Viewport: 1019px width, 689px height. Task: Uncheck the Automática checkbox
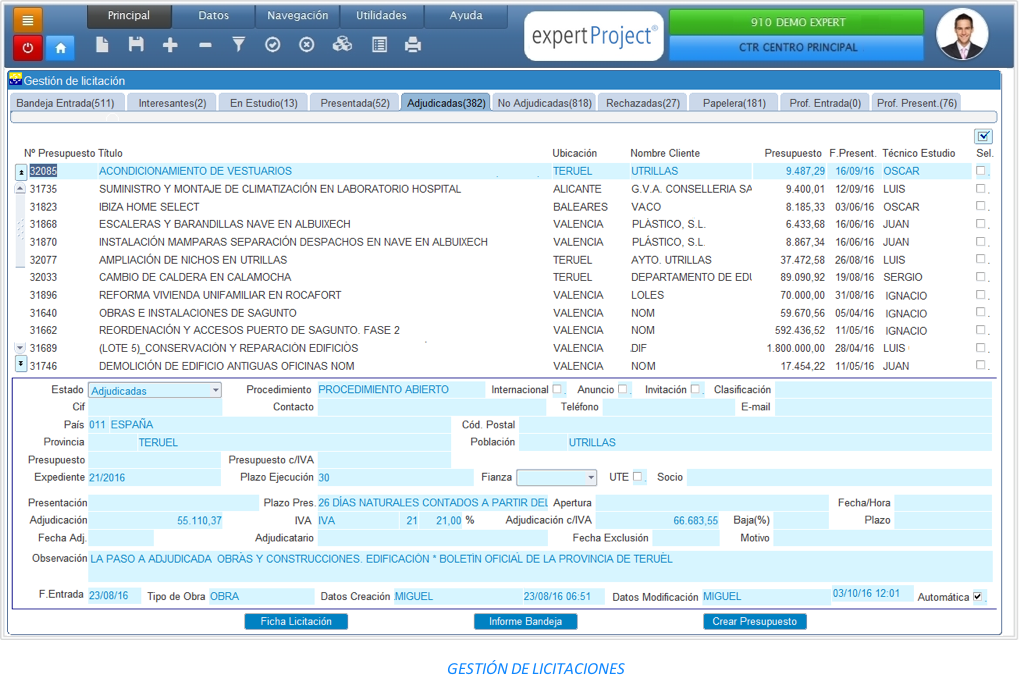(978, 596)
